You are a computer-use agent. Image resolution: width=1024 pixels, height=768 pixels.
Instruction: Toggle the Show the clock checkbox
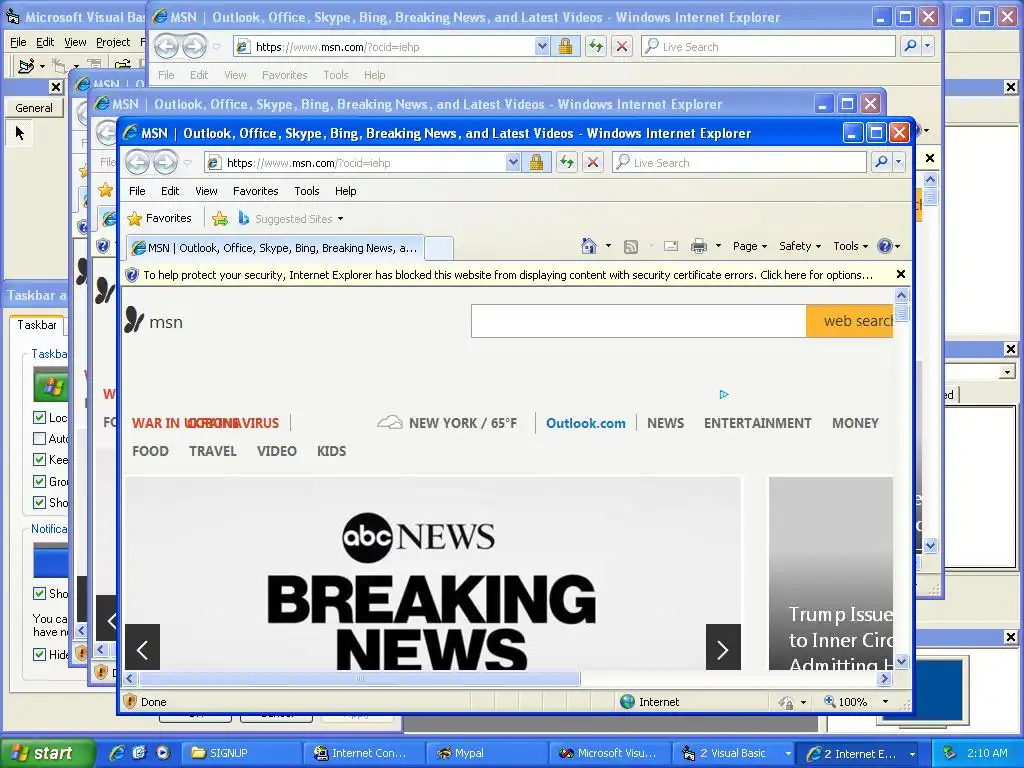tap(39, 593)
